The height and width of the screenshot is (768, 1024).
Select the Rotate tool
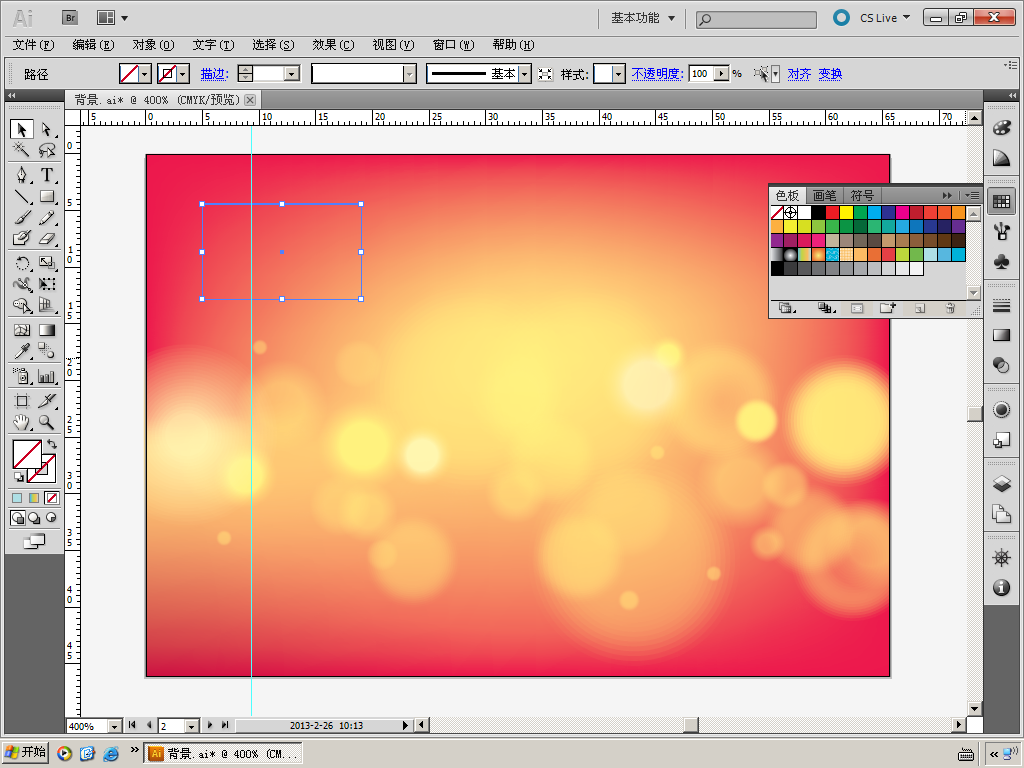point(22,263)
